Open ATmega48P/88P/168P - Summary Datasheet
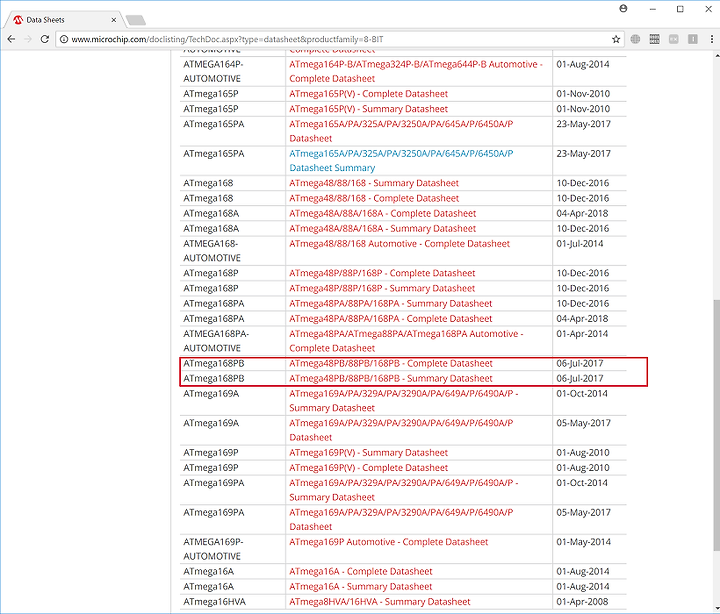Image resolution: width=720 pixels, height=614 pixels. point(382,288)
